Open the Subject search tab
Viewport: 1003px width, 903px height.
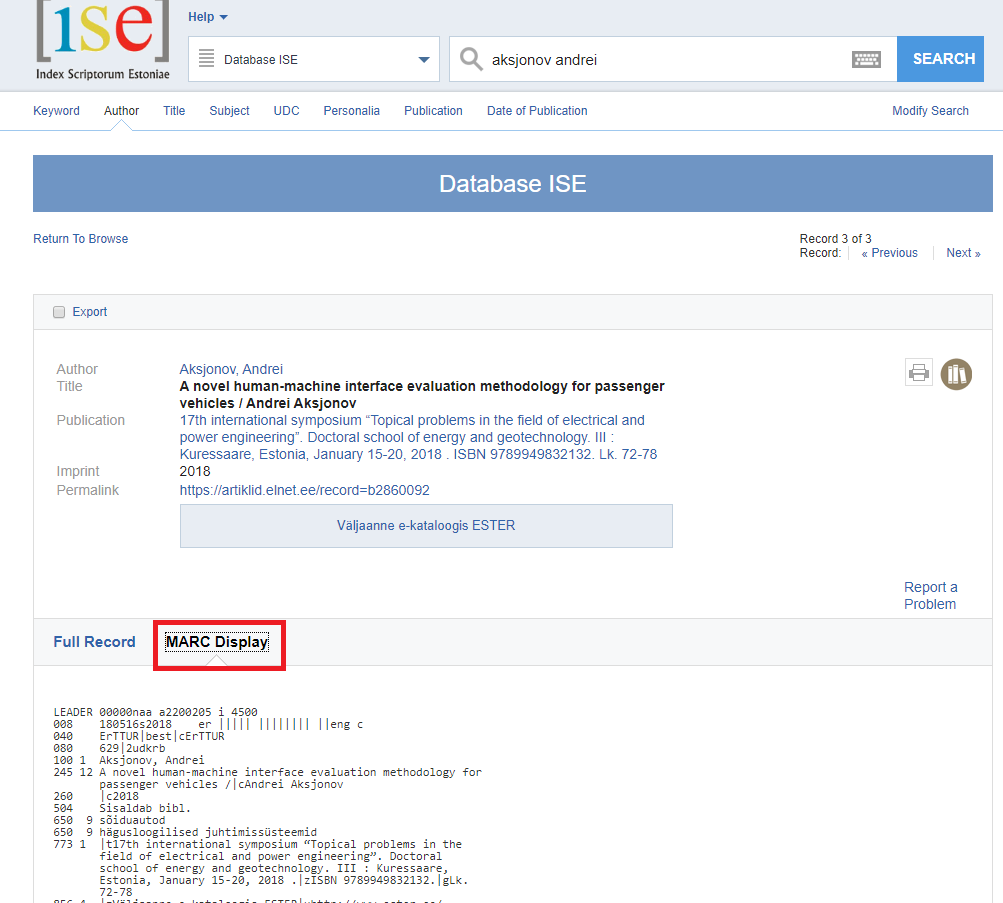pos(230,111)
